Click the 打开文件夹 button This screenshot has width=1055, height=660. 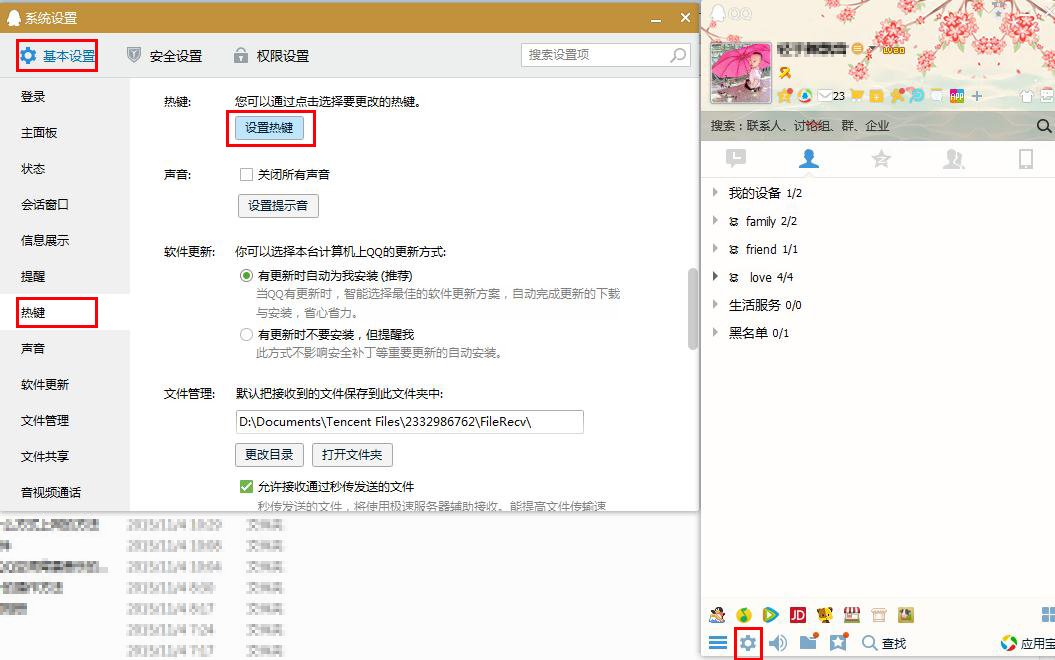coord(352,454)
